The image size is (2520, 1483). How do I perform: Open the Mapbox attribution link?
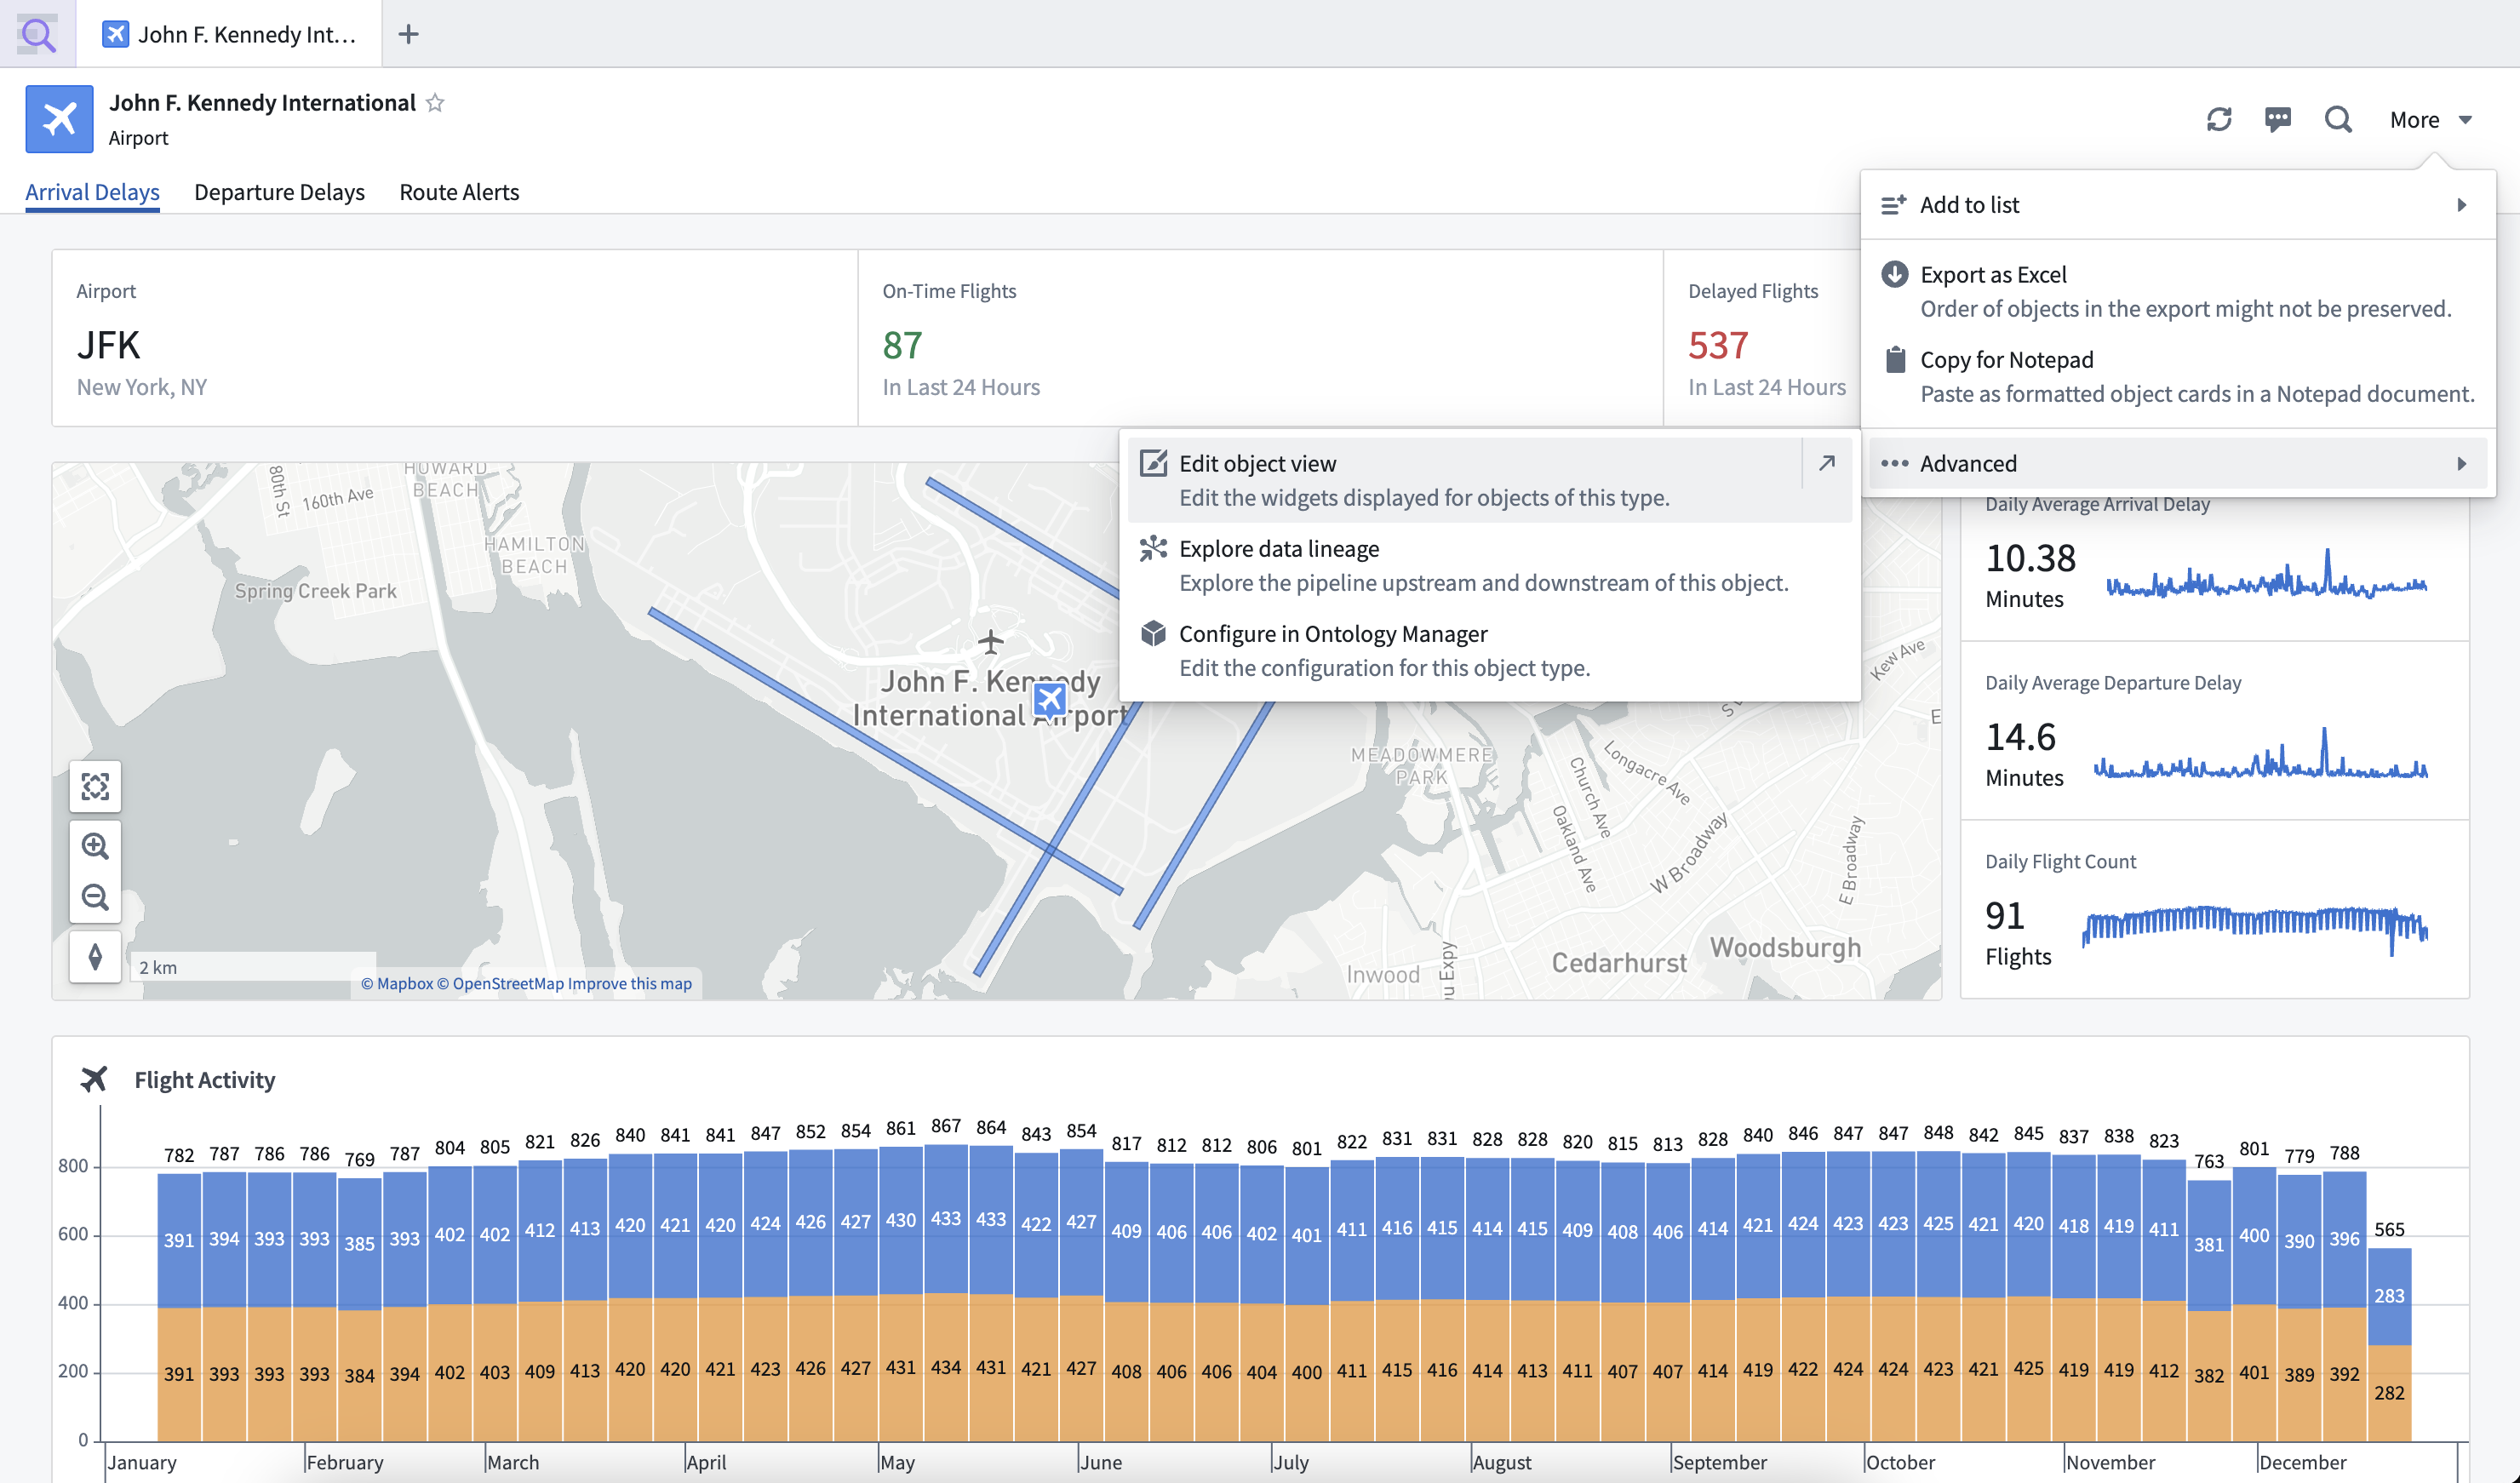coord(397,983)
